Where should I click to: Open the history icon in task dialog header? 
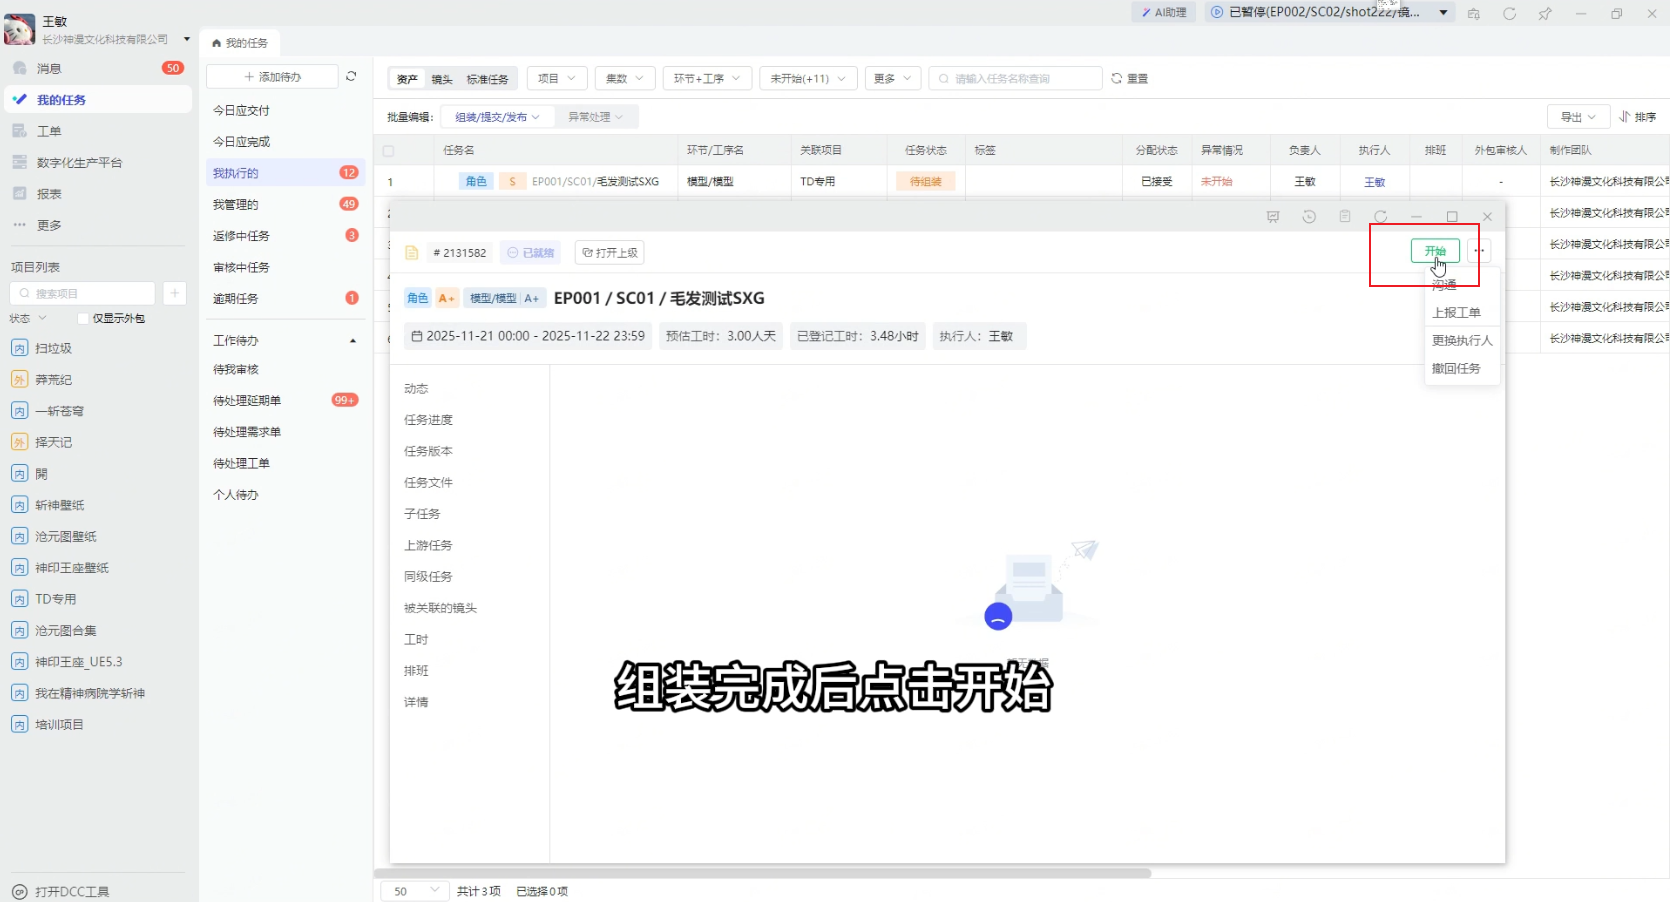tap(1309, 216)
